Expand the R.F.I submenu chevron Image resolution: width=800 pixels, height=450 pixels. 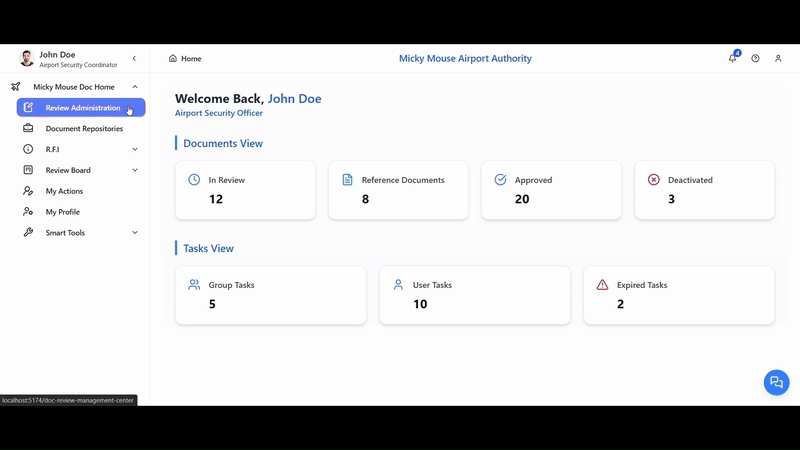[x=135, y=149]
